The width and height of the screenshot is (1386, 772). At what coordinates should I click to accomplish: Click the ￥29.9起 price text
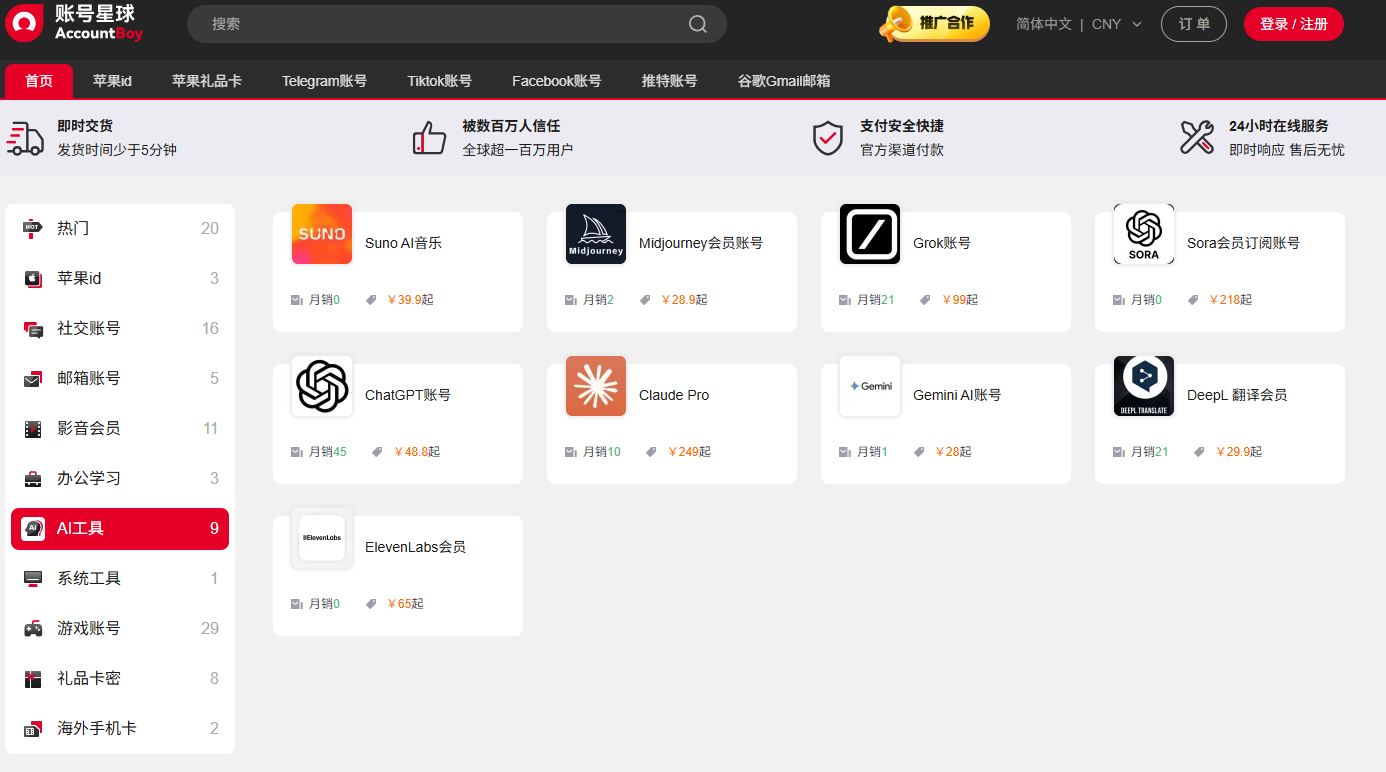(x=1239, y=452)
